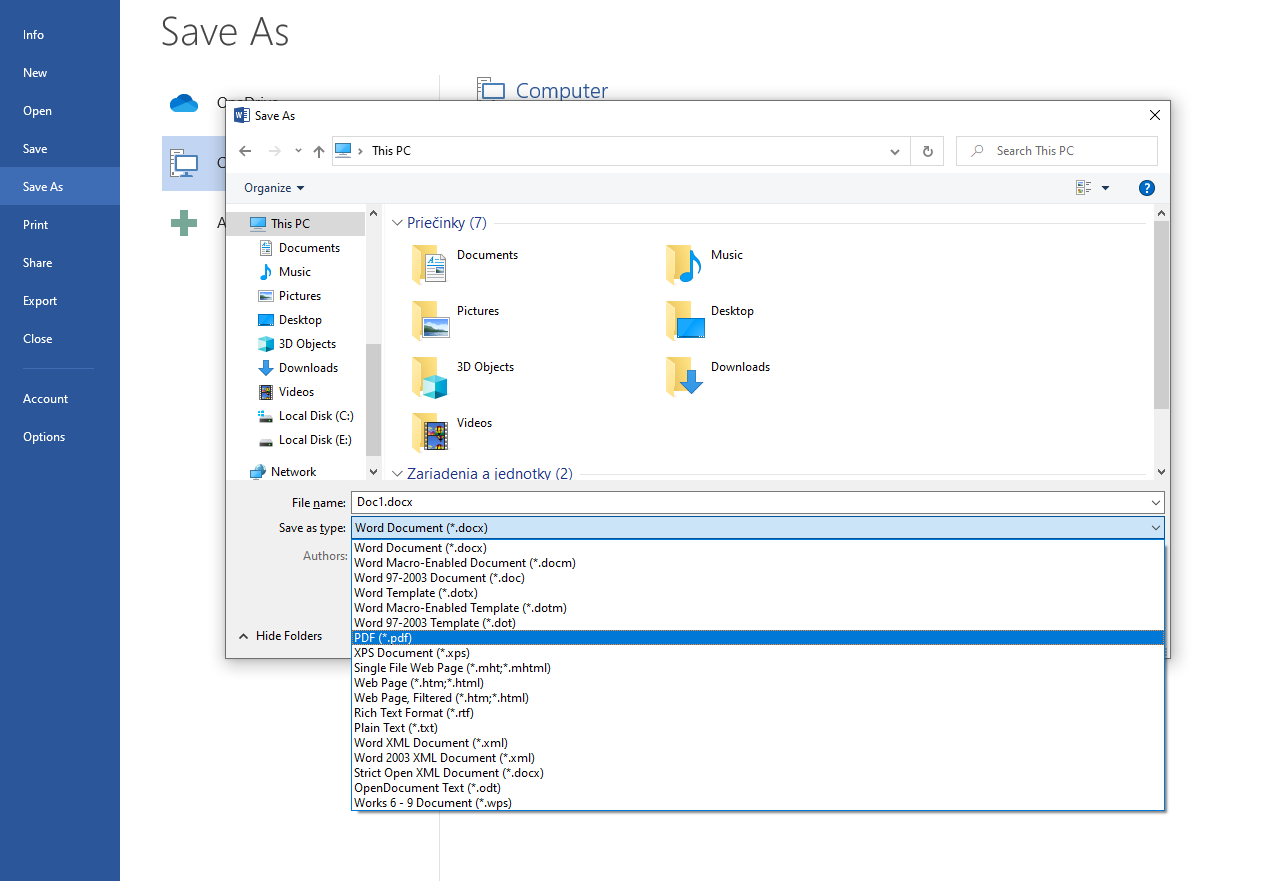Choose Word 97-2003 Document (*.doc)
Viewport: 1281px width, 881px height.
(x=758, y=578)
